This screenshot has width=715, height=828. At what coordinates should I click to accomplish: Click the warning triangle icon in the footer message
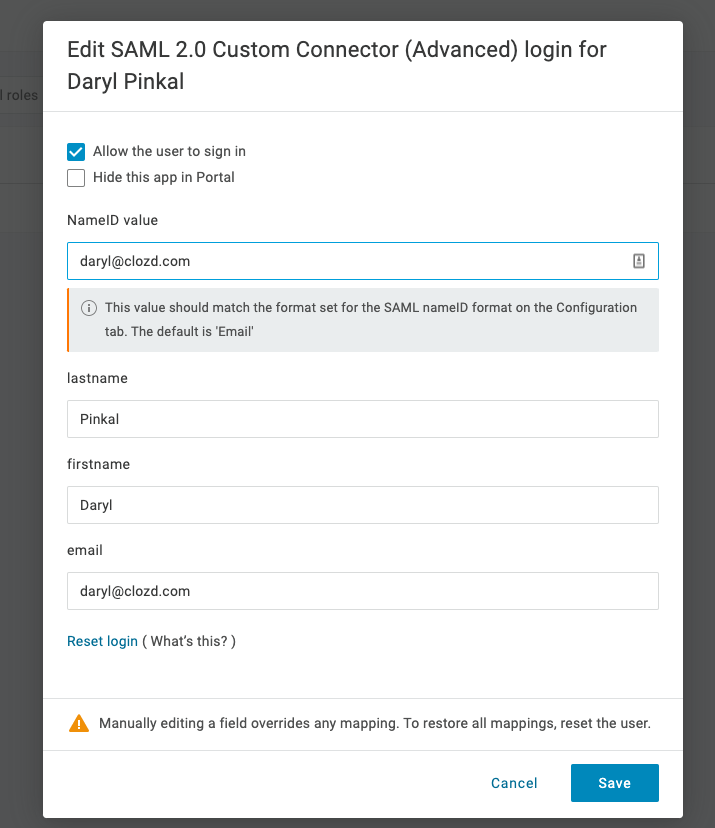pyautogui.click(x=80, y=723)
